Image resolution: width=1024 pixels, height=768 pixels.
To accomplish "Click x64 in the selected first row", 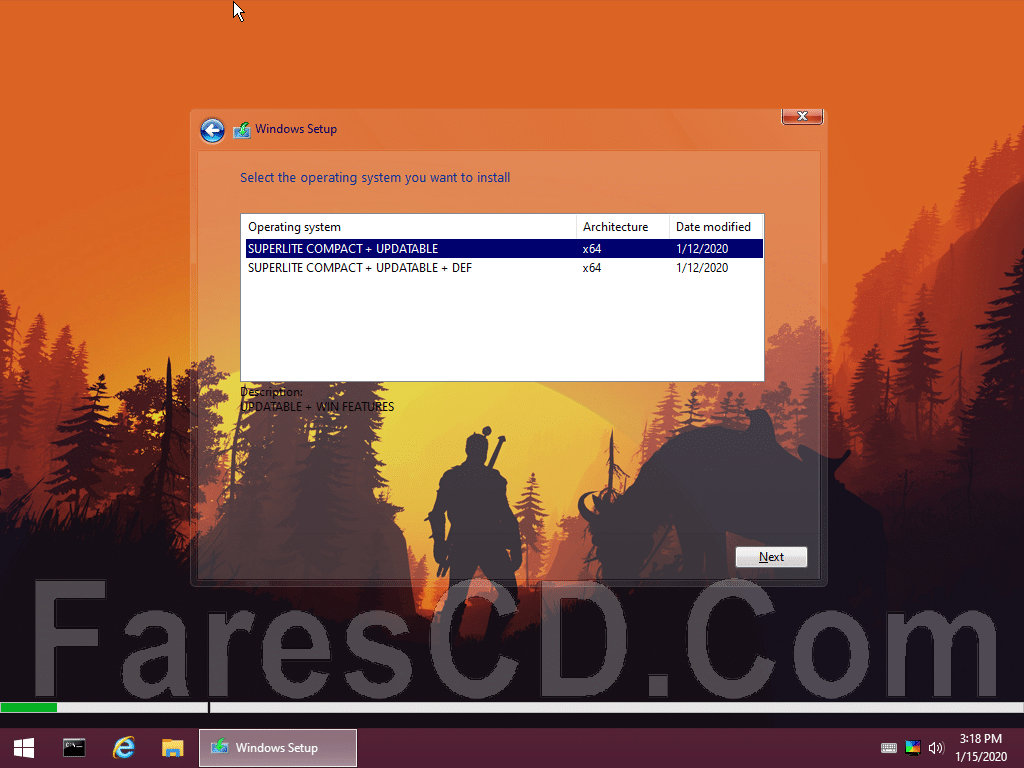I will tap(592, 249).
